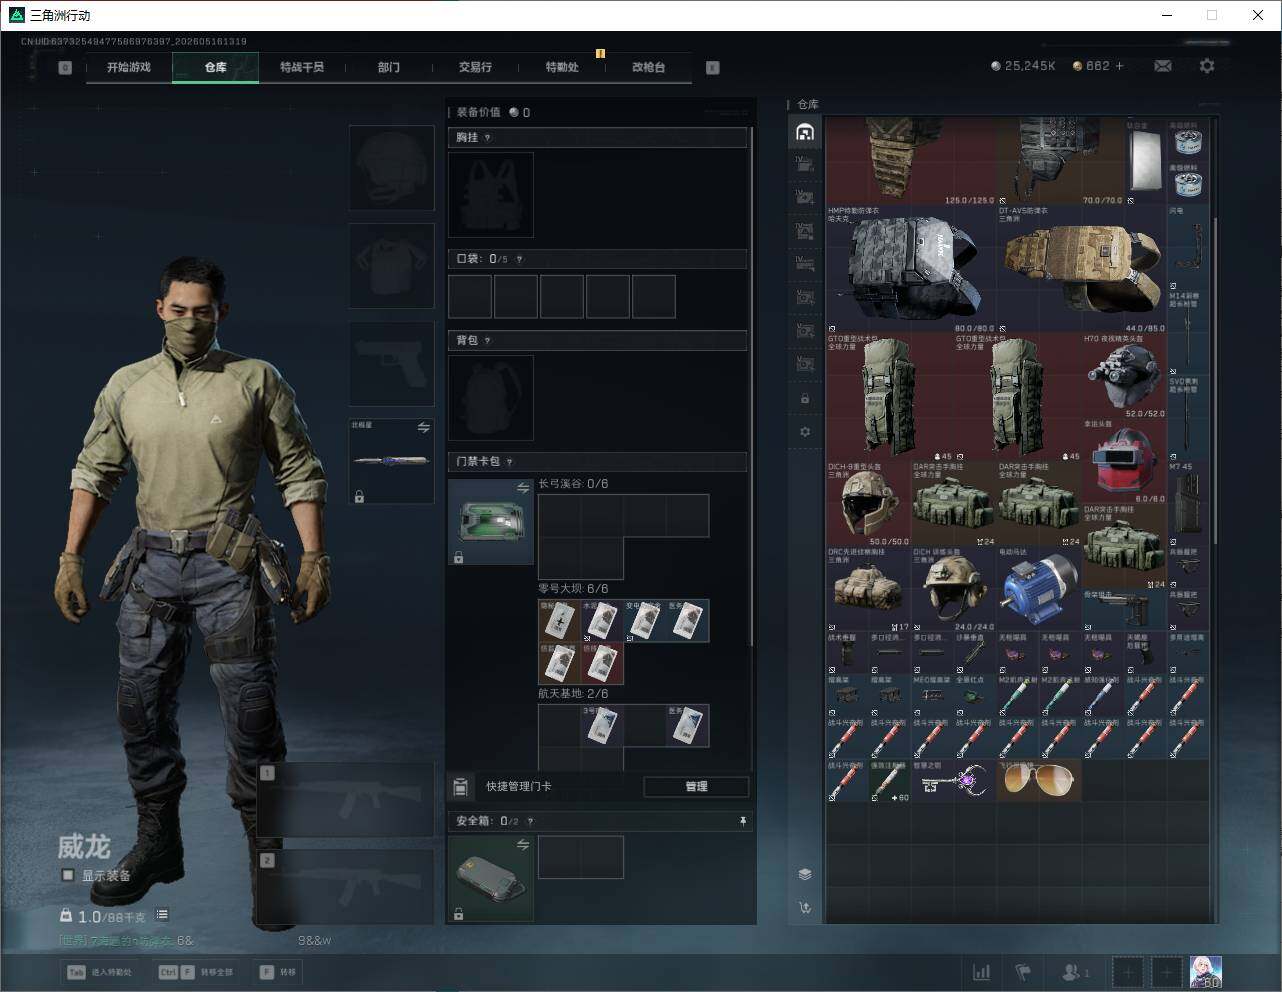Image resolution: width=1282 pixels, height=992 pixels.
Task: Select the DRC tan chest rig item
Action: click(x=868, y=587)
